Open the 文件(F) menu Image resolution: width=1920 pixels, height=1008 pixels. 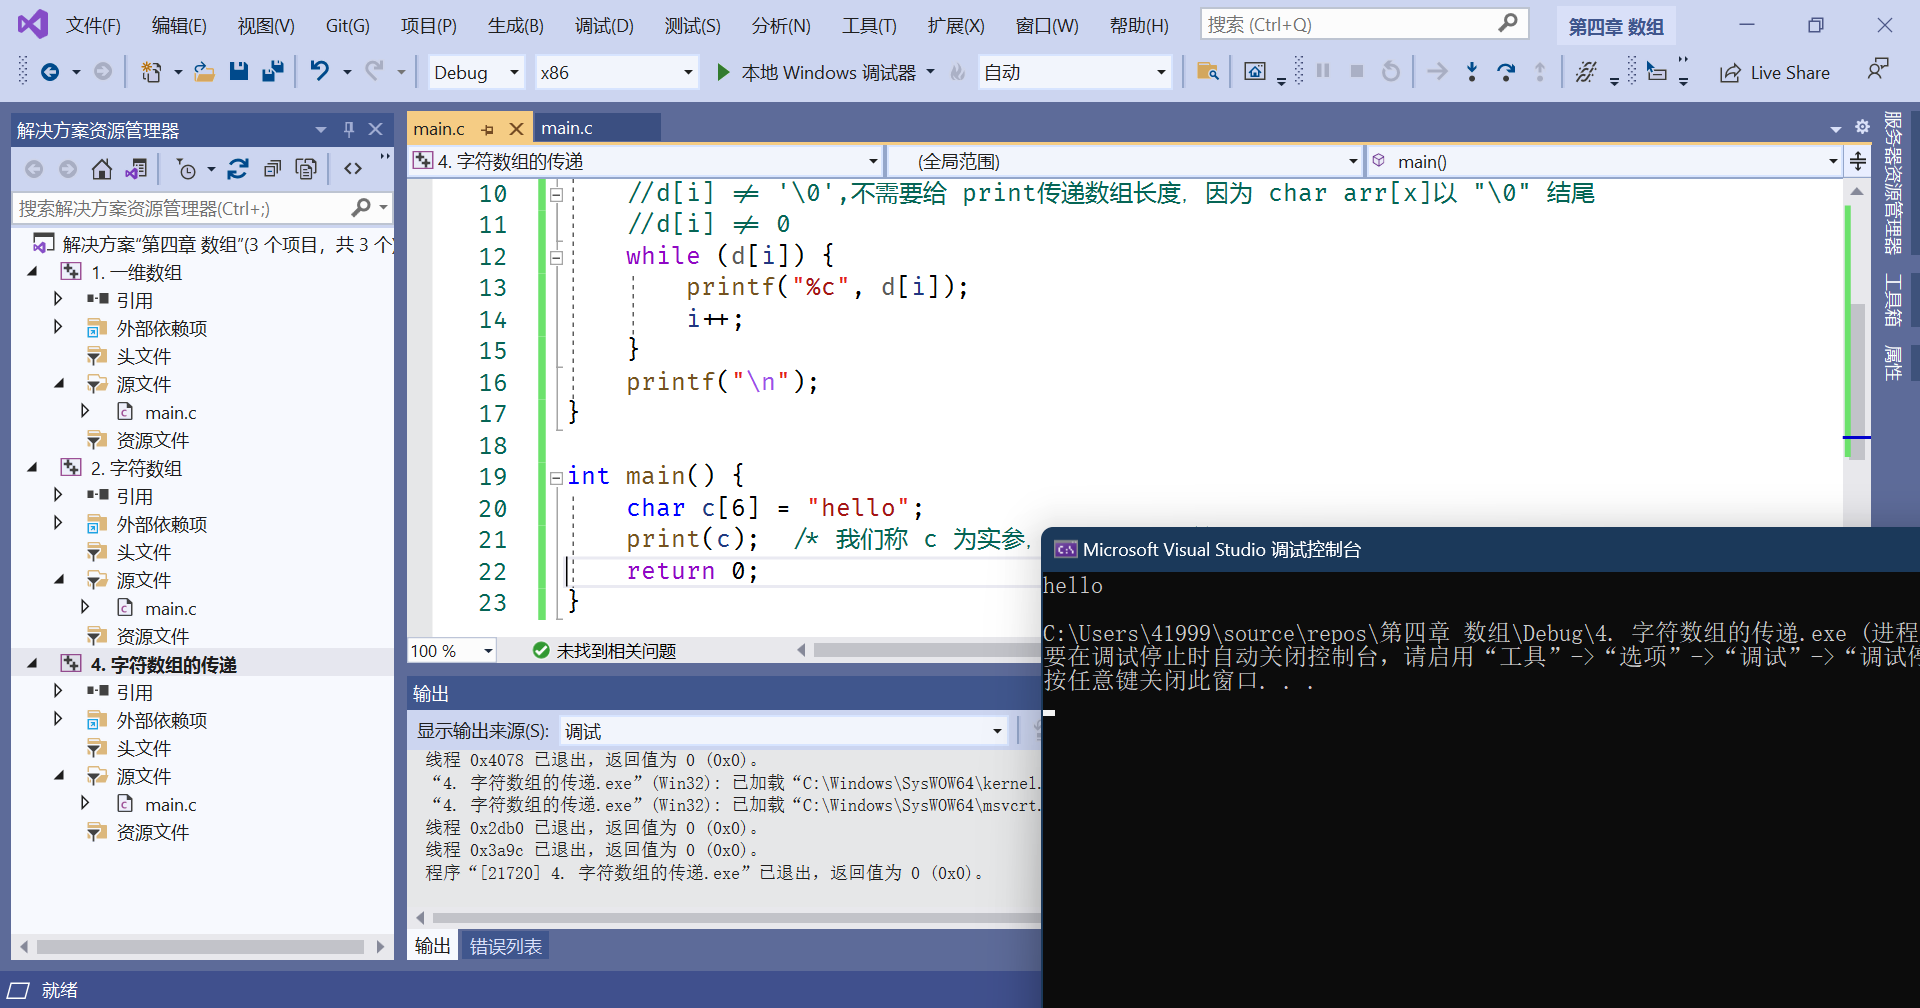(x=93, y=25)
